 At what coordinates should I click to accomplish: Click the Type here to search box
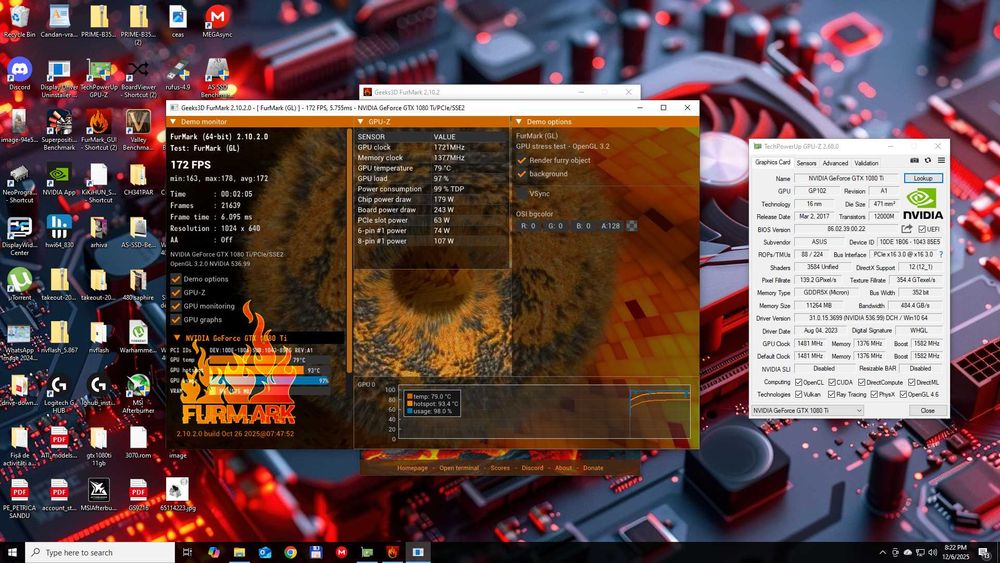(100, 552)
